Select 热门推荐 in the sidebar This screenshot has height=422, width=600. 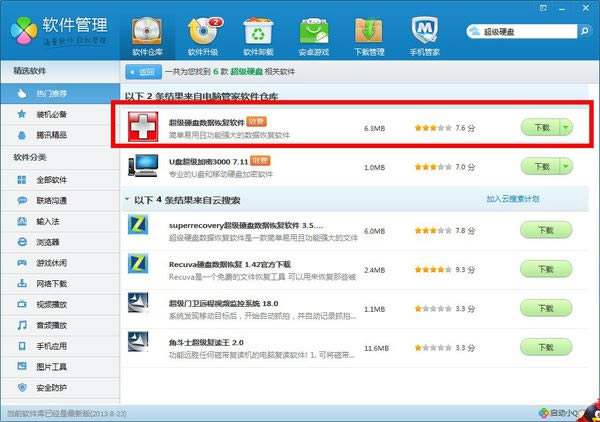(60, 93)
